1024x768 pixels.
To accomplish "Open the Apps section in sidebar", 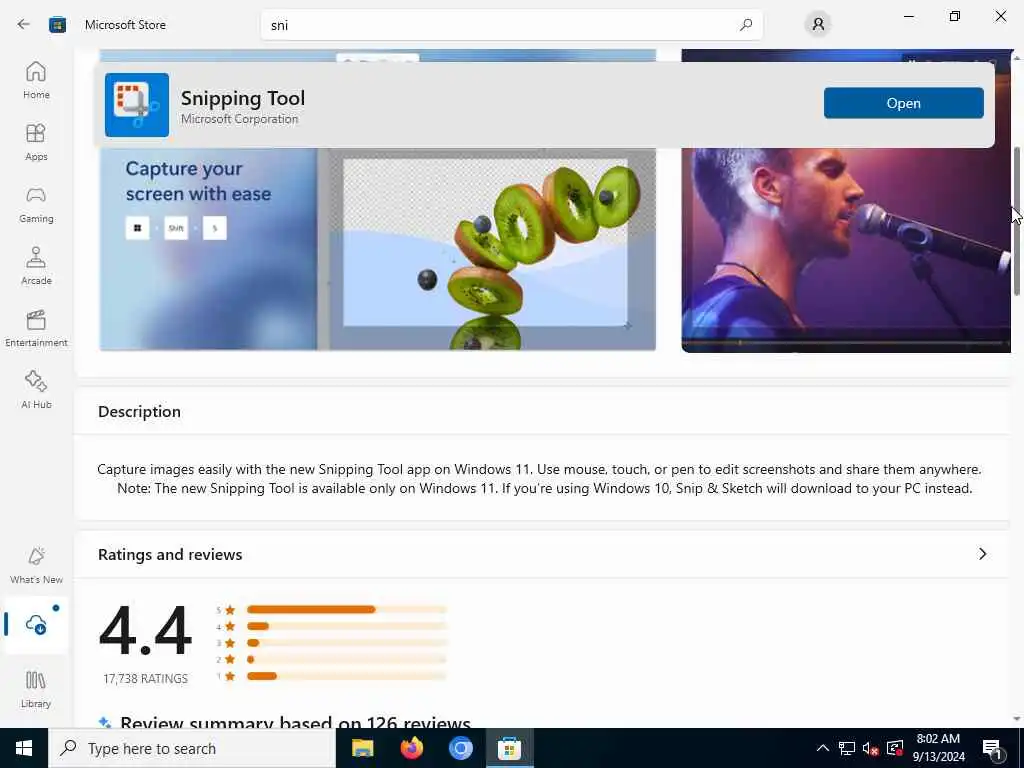I will coord(36,142).
